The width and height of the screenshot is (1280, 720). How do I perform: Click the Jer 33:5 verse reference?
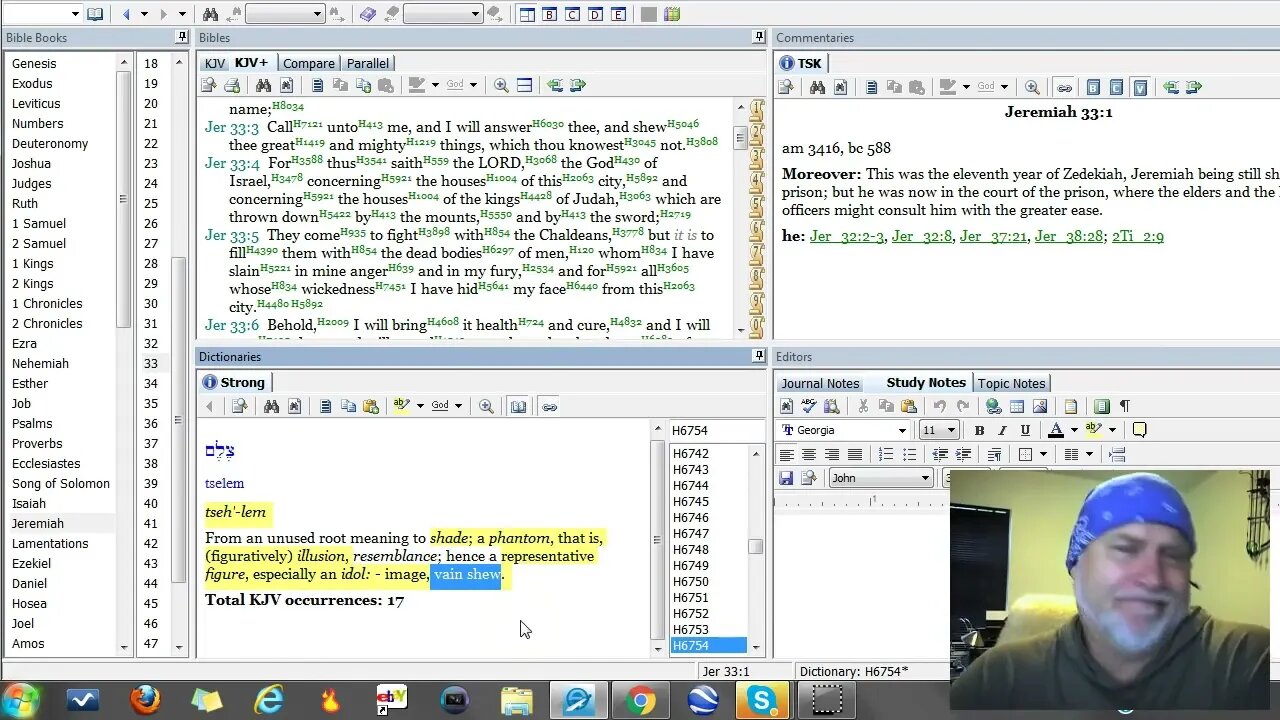(232, 235)
